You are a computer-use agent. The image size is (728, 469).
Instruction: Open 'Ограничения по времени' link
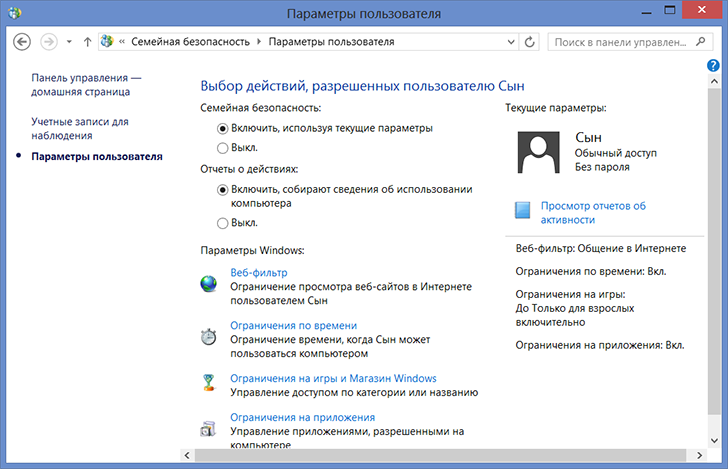pos(293,326)
